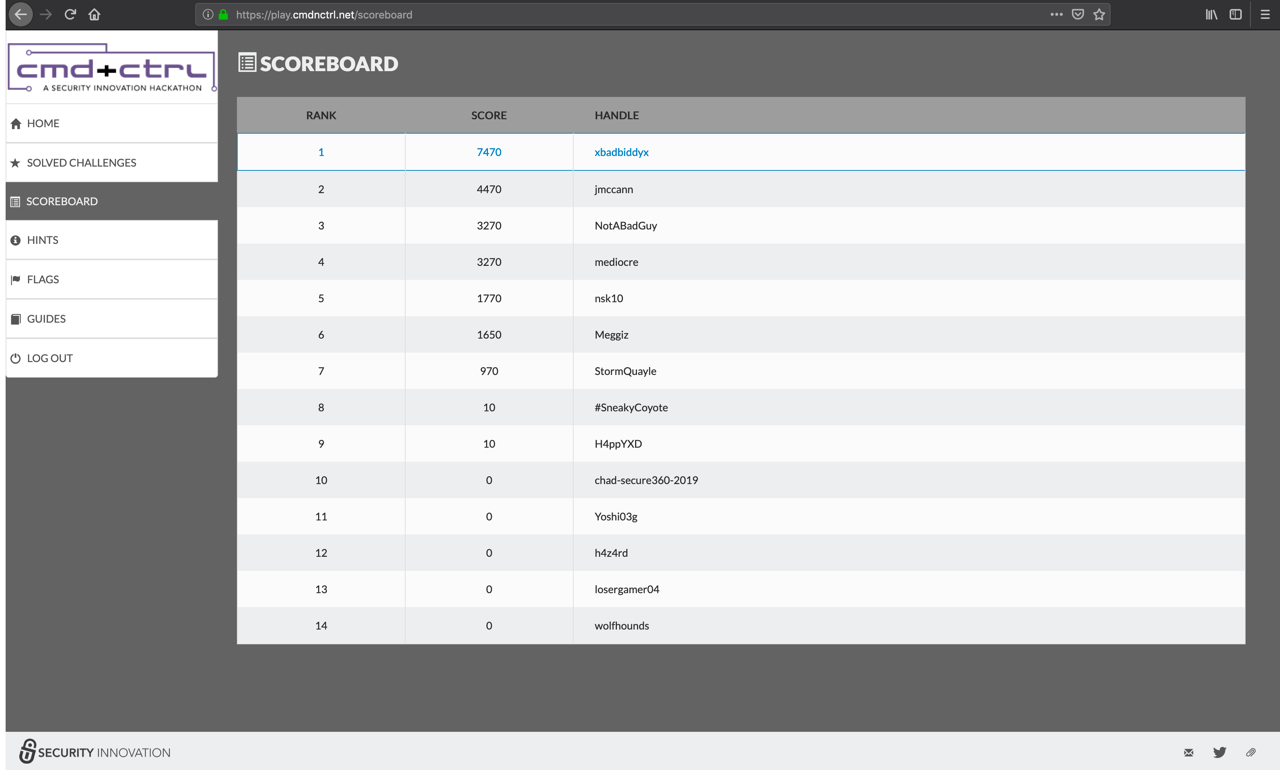Open the Firefox hamburger menu
This screenshot has height=770, width=1280.
1265,15
